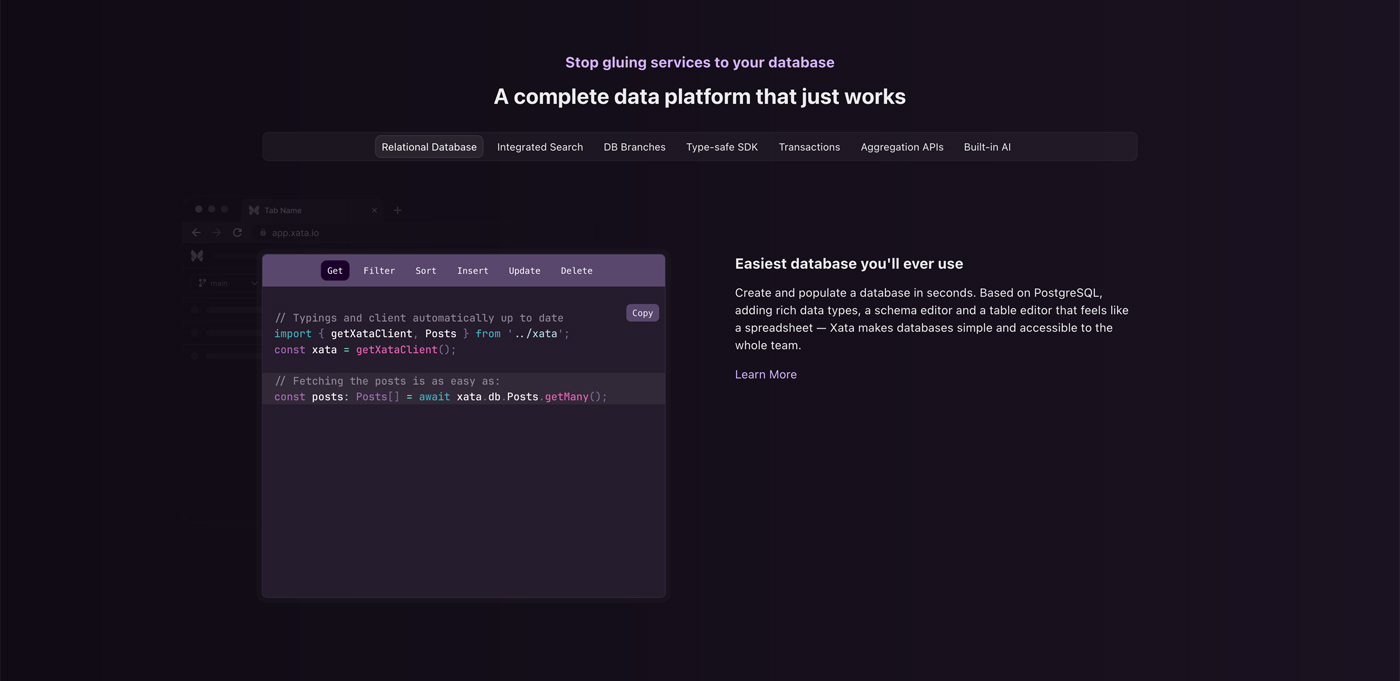Select the Type-safe SDK feature tab
The image size is (1400, 681).
pyautogui.click(x=721, y=146)
